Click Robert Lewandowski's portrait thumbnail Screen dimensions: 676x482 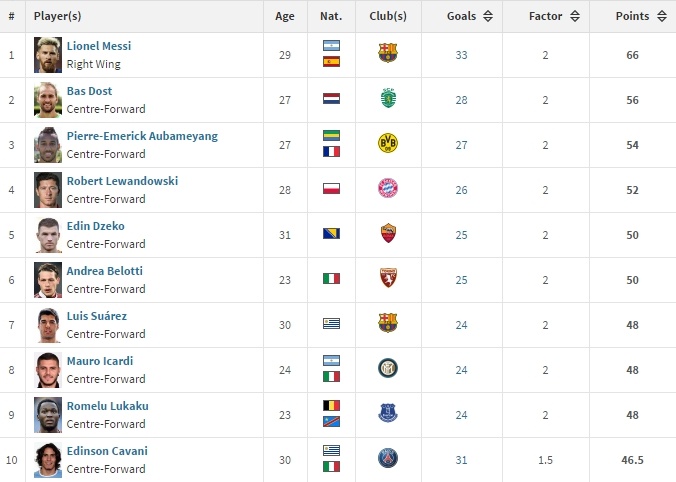click(x=47, y=189)
